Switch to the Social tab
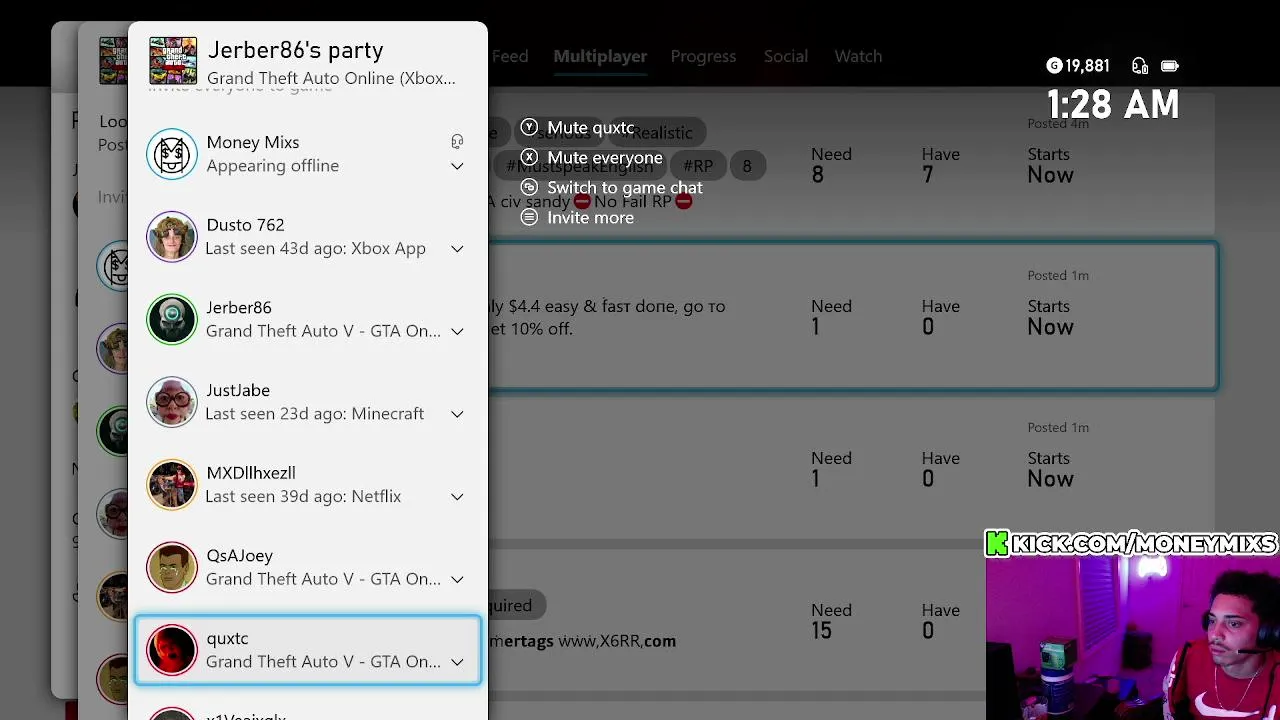 (786, 57)
